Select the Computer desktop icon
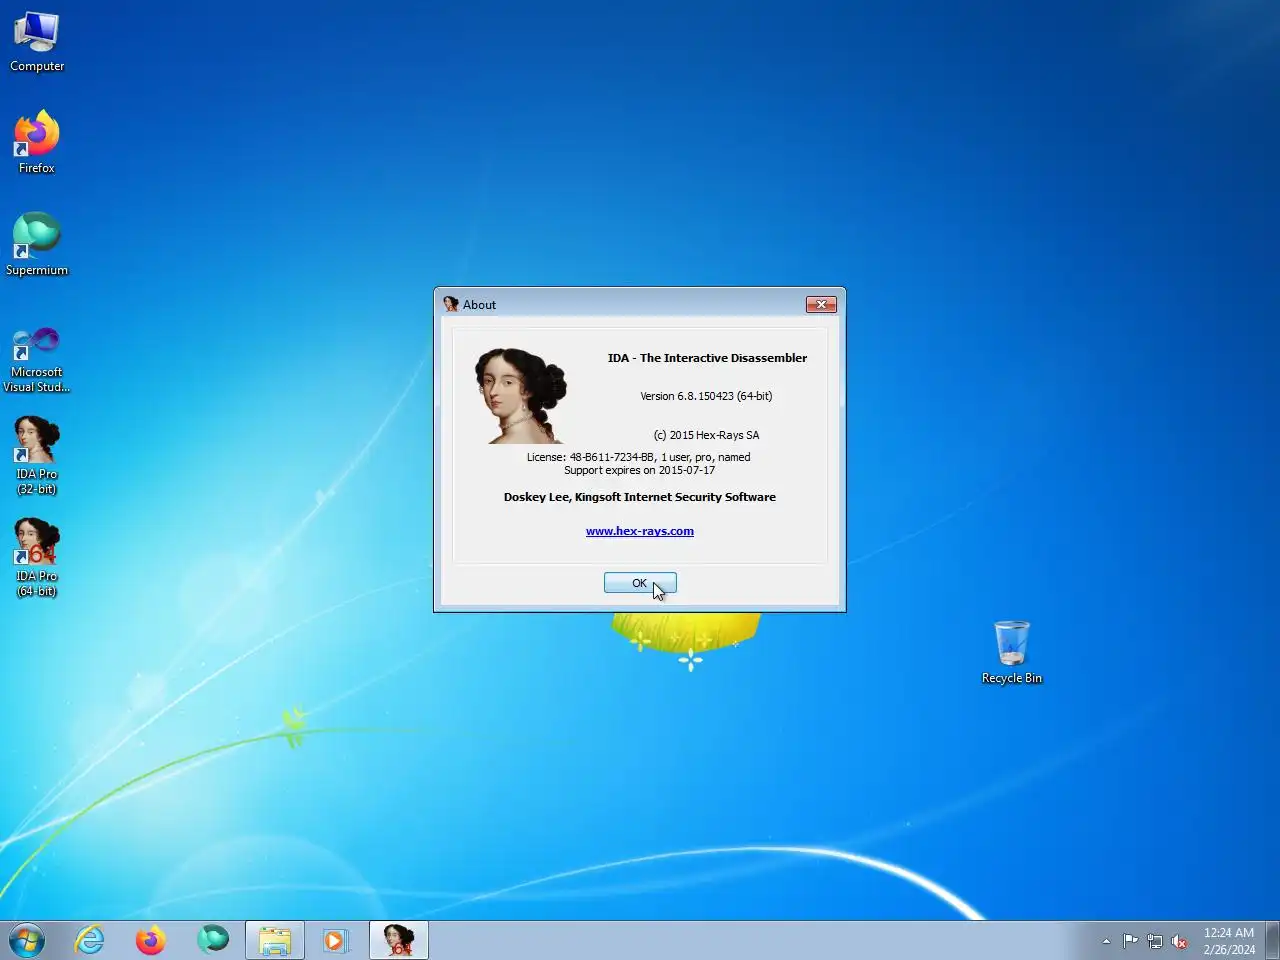This screenshot has width=1280, height=960. (37, 42)
